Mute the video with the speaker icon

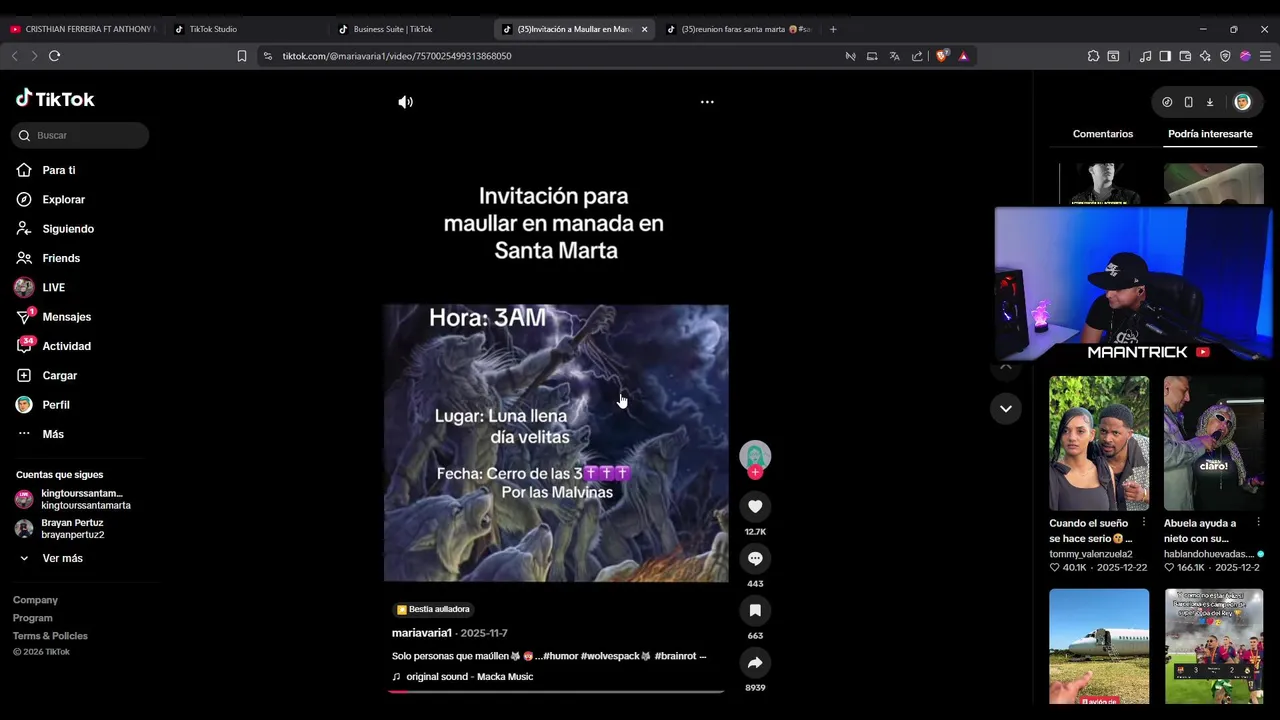[x=405, y=102]
